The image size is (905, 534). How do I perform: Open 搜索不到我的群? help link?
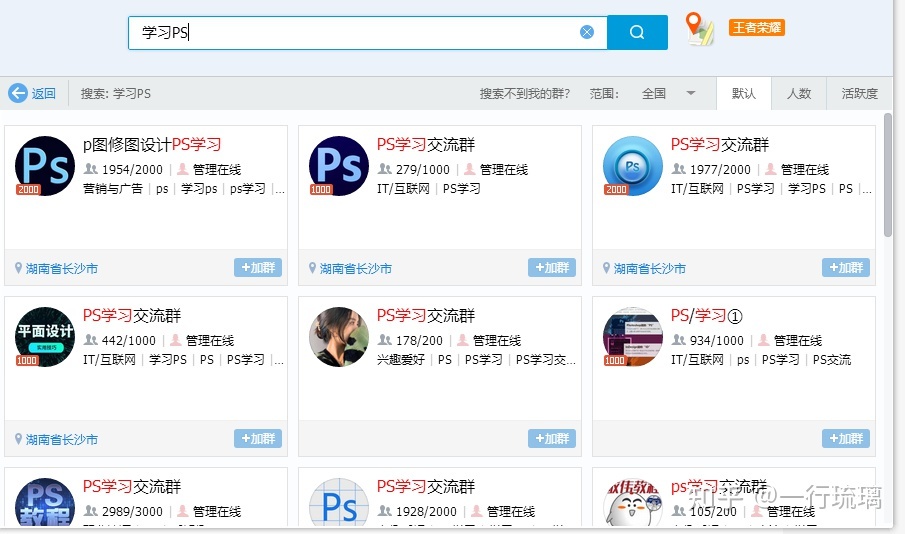[525, 94]
